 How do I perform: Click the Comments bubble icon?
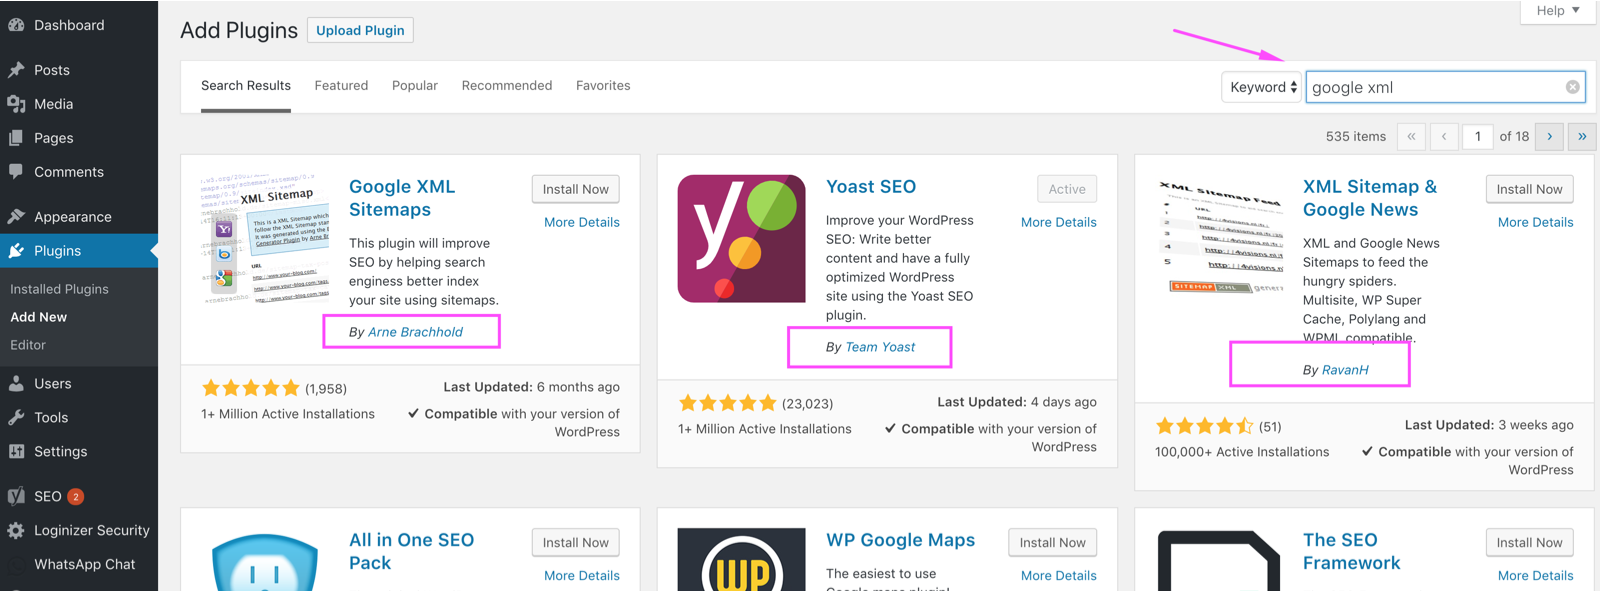click(x=16, y=172)
